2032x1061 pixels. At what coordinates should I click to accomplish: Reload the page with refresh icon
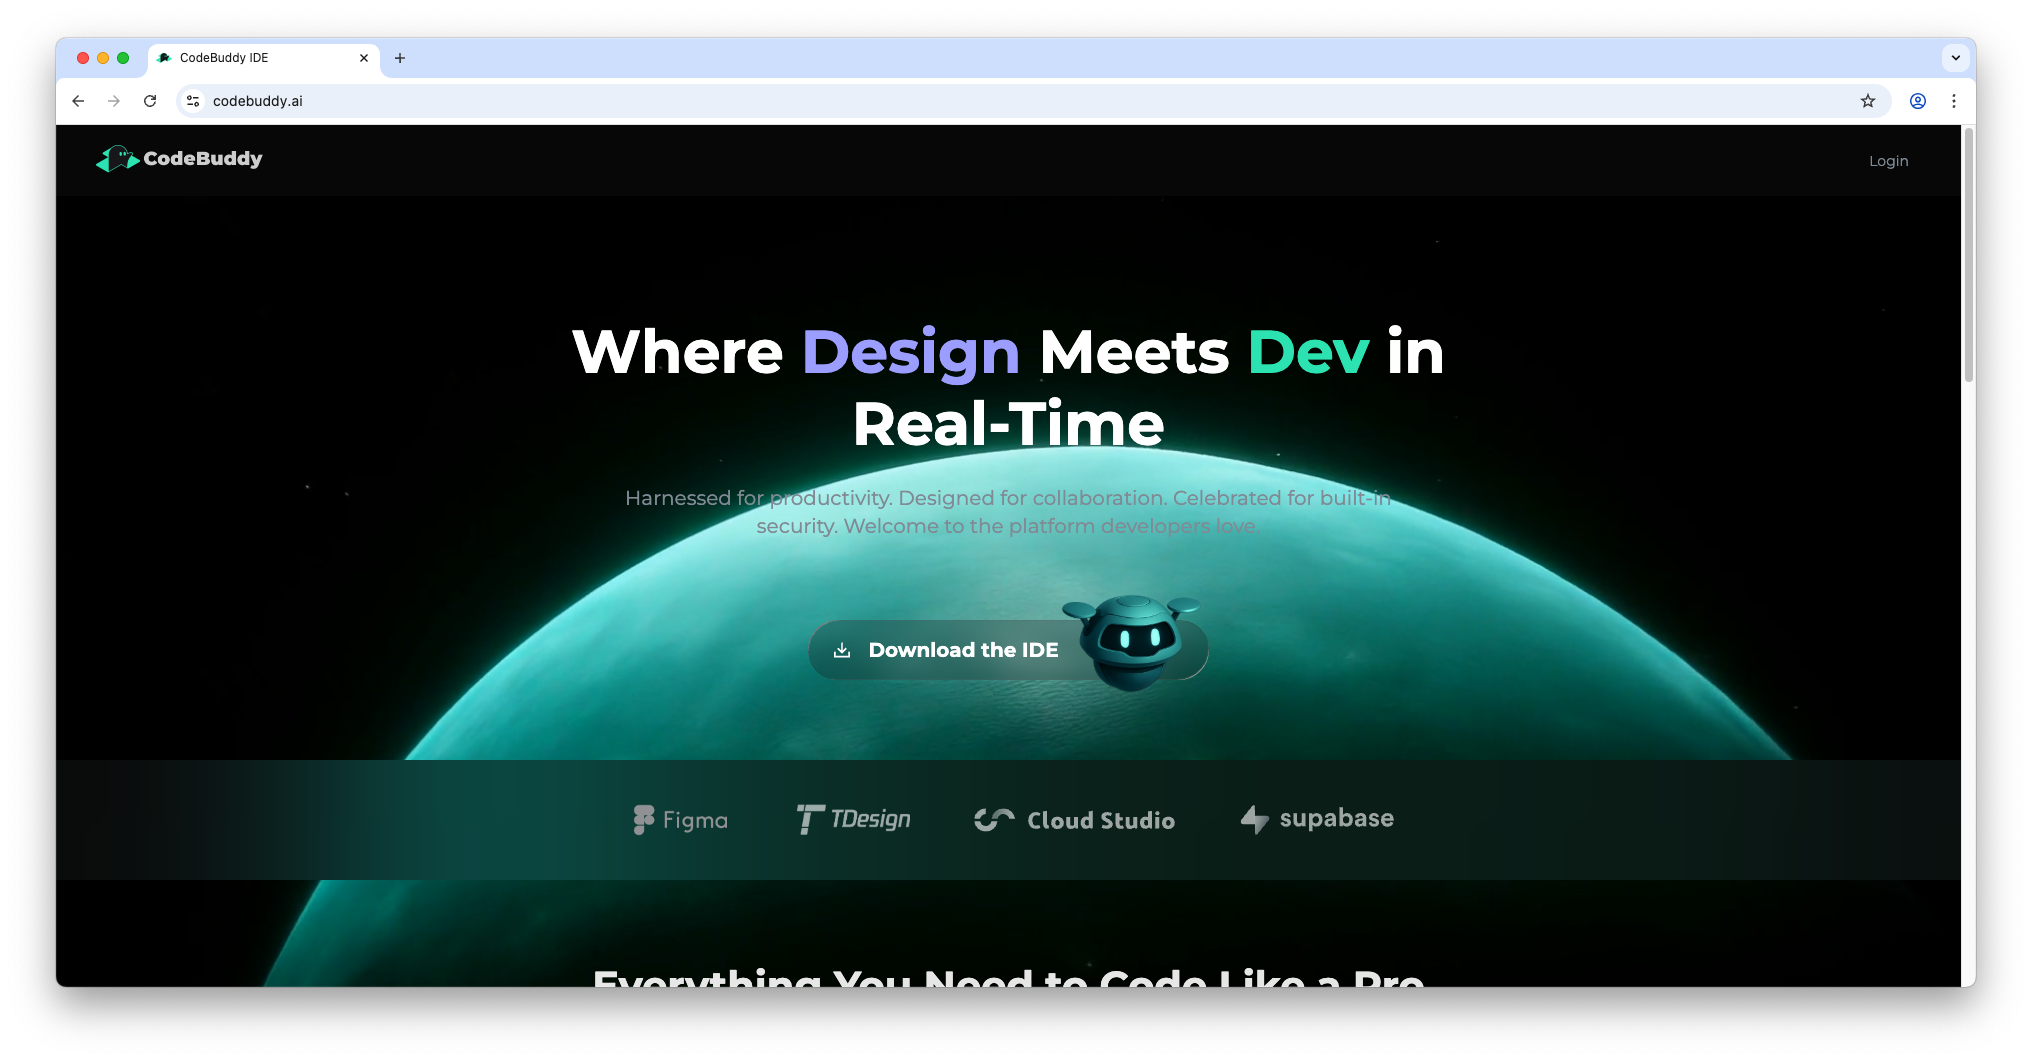(150, 101)
